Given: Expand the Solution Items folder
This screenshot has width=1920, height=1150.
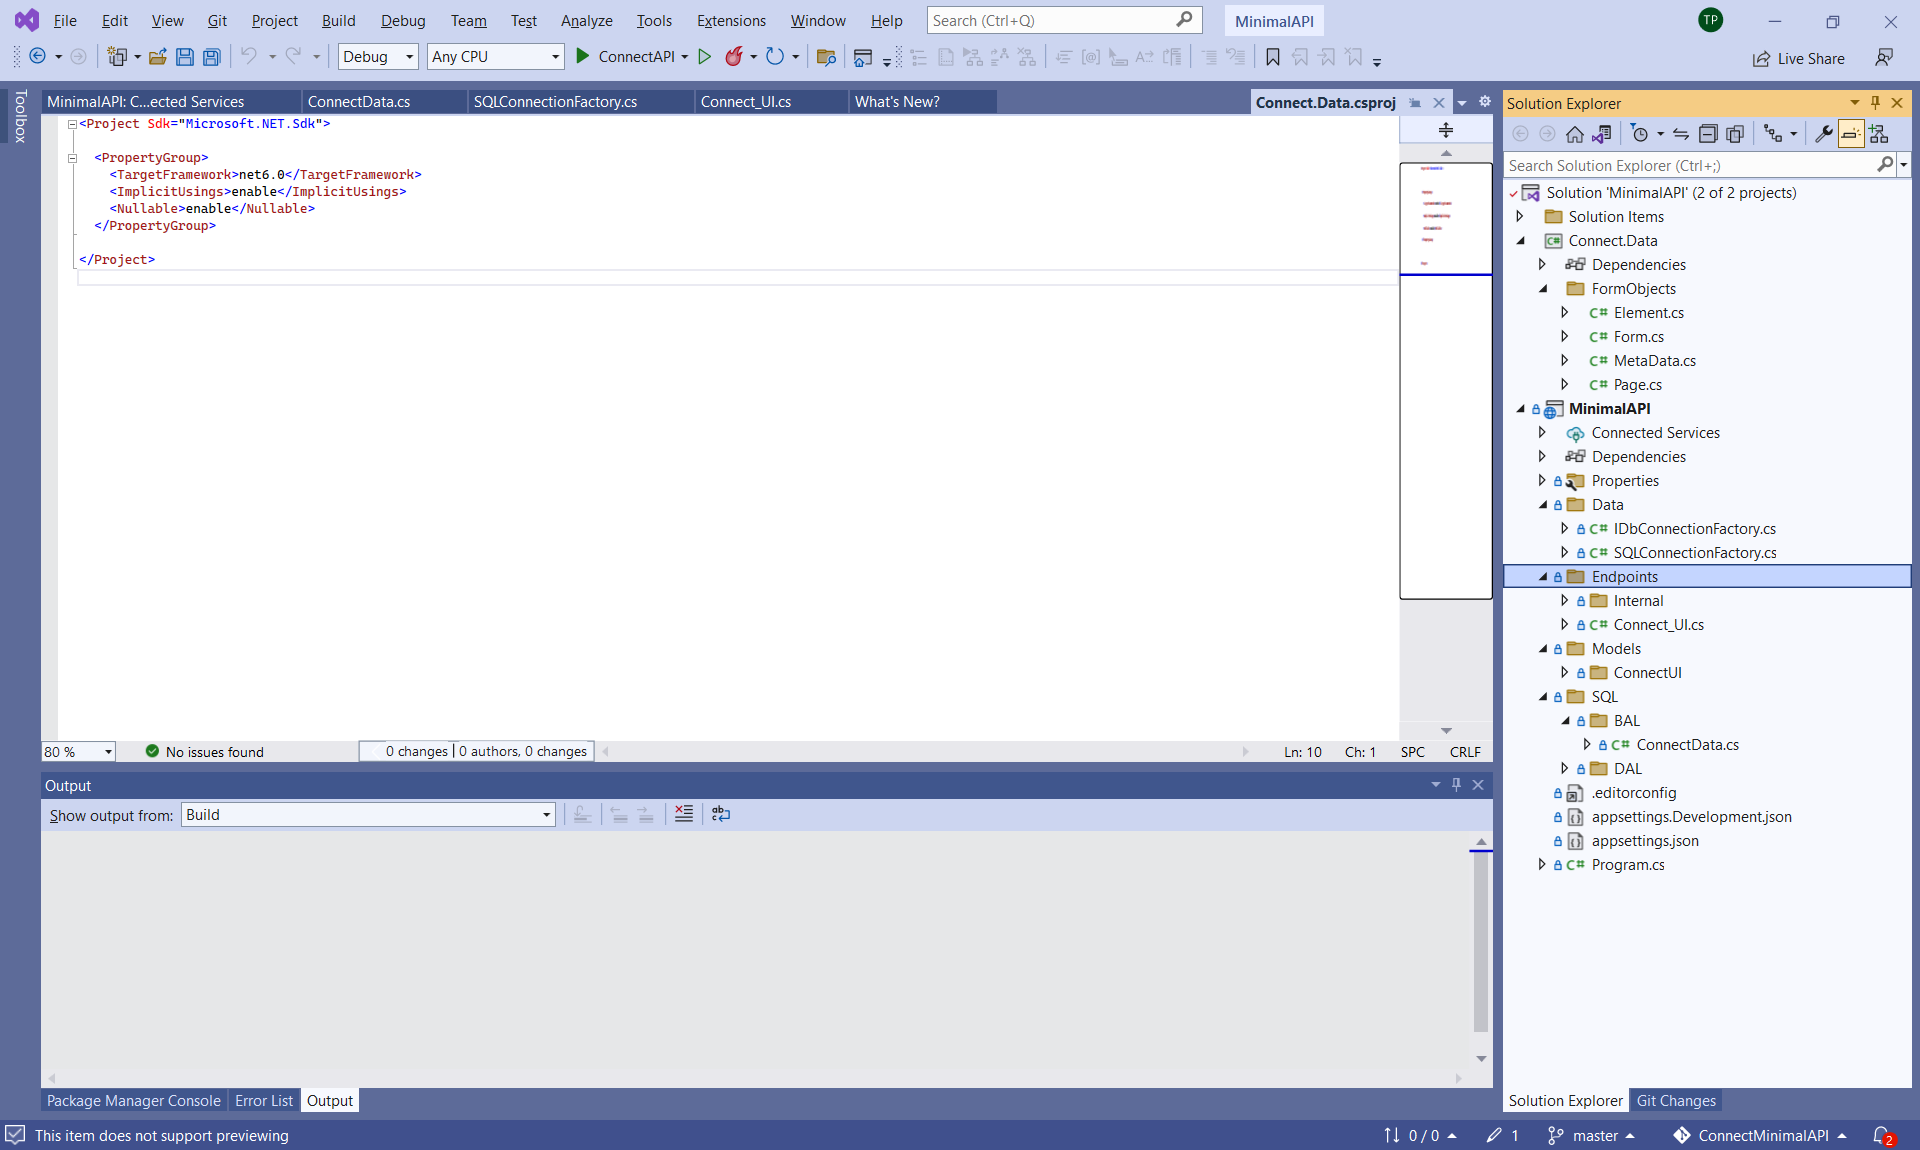Looking at the screenshot, I should point(1520,217).
